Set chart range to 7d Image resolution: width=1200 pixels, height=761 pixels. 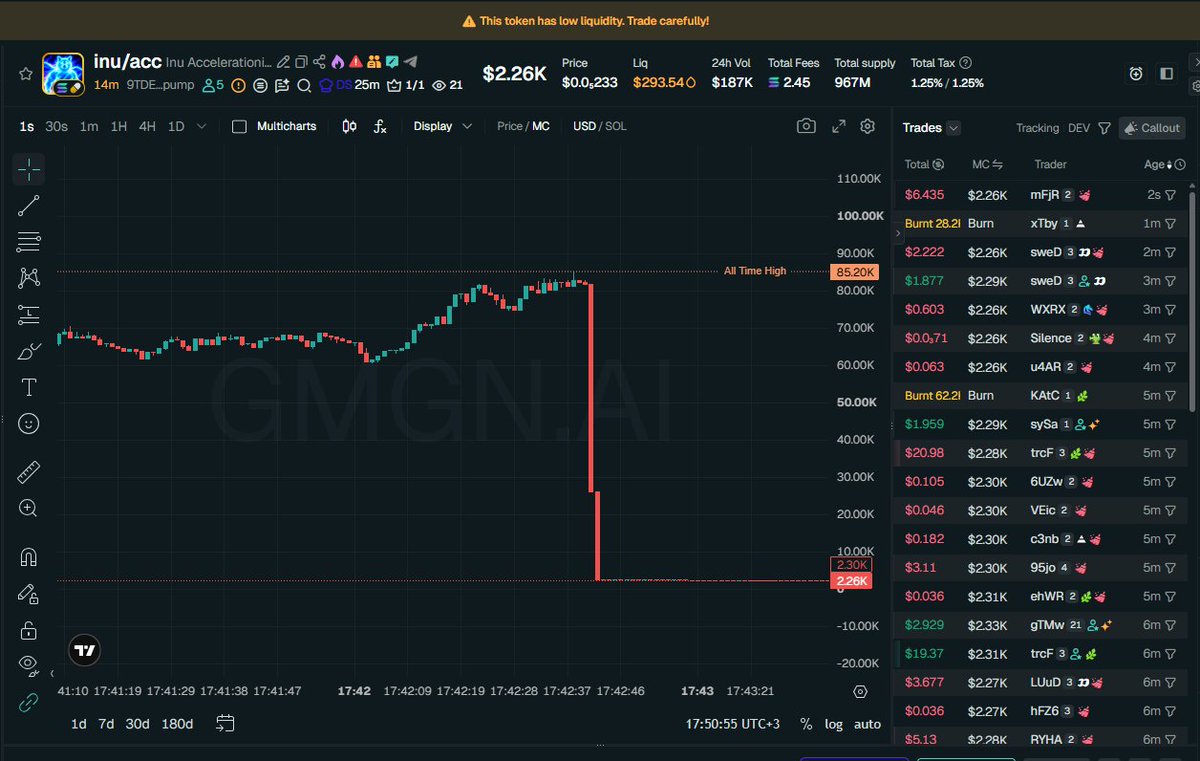tap(106, 724)
